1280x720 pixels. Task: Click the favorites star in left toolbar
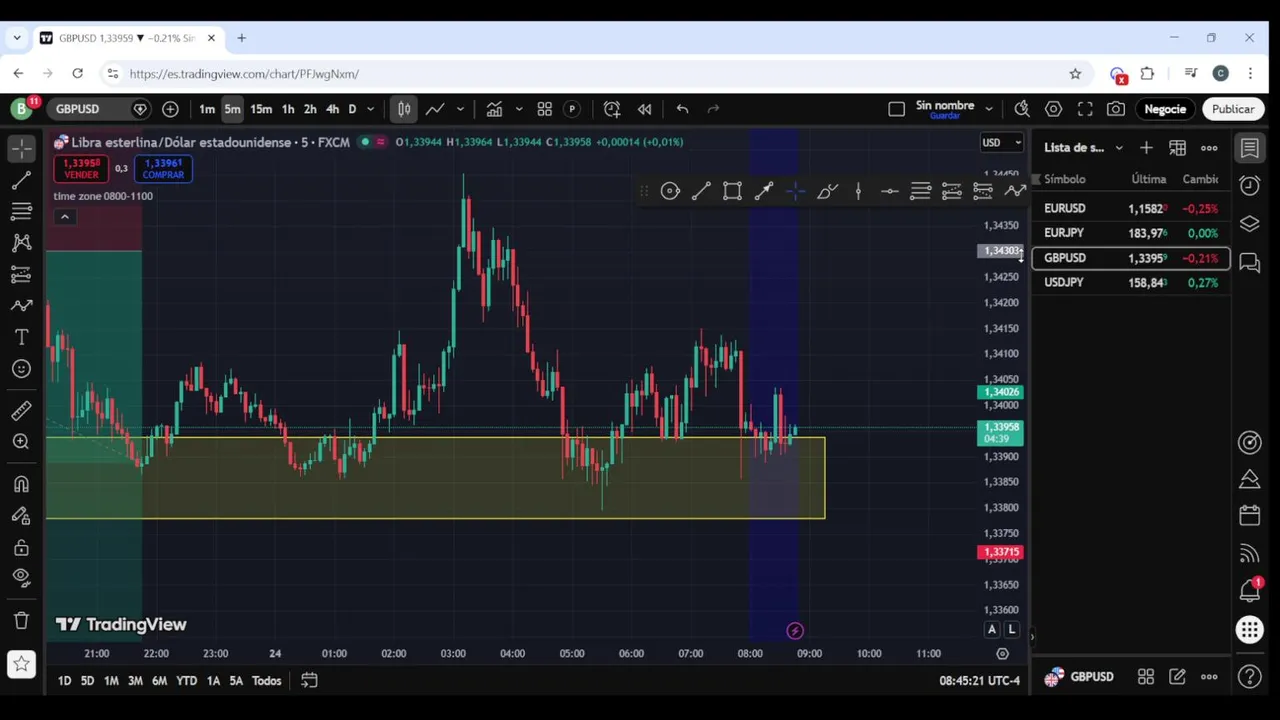21,664
